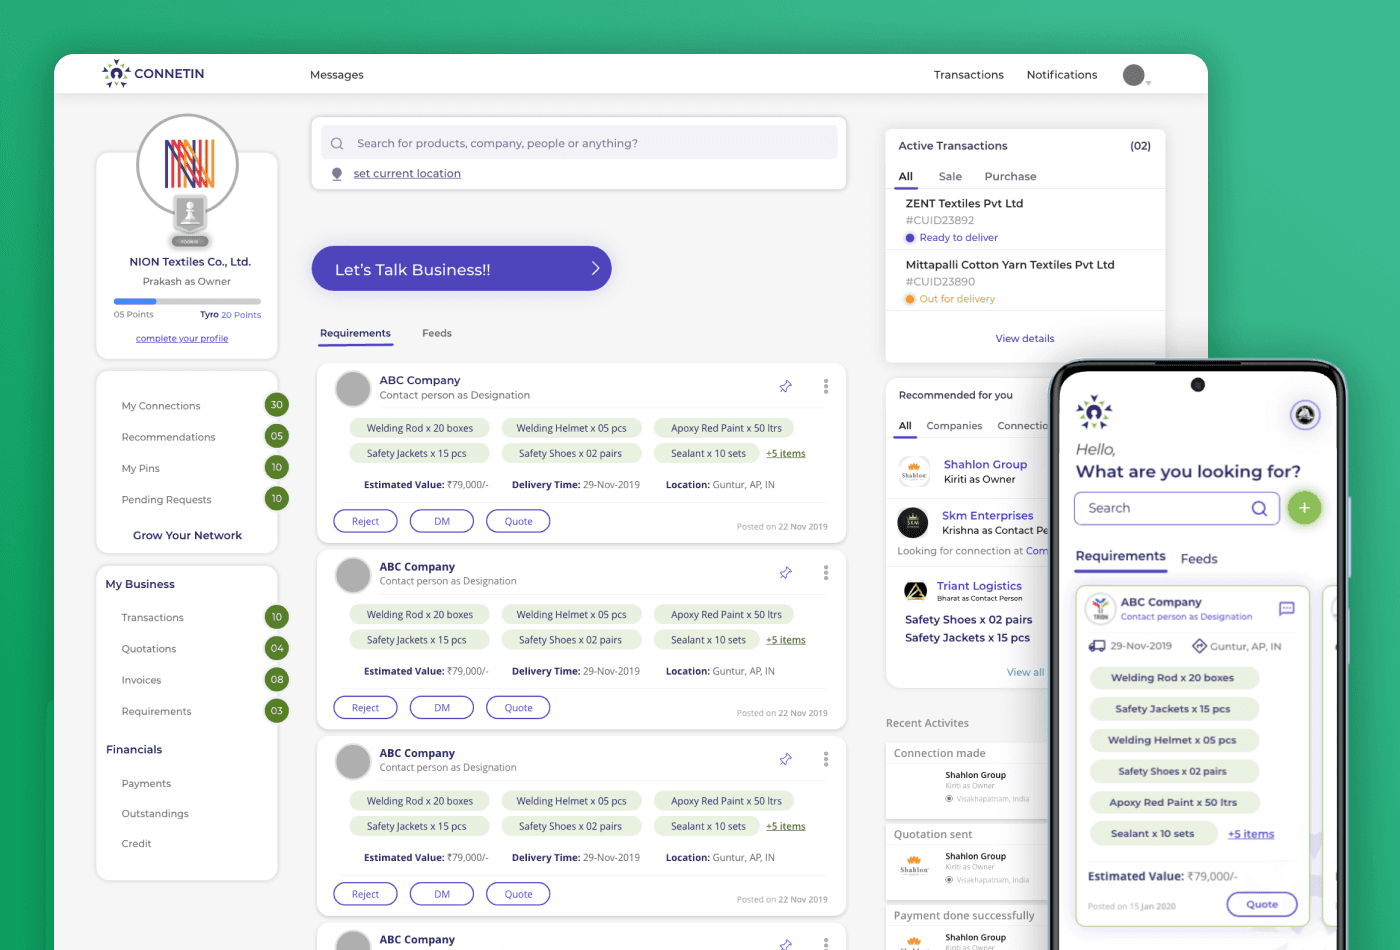The height and width of the screenshot is (950, 1400).
Task: Open Transactions in the top navigation
Action: [969, 75]
